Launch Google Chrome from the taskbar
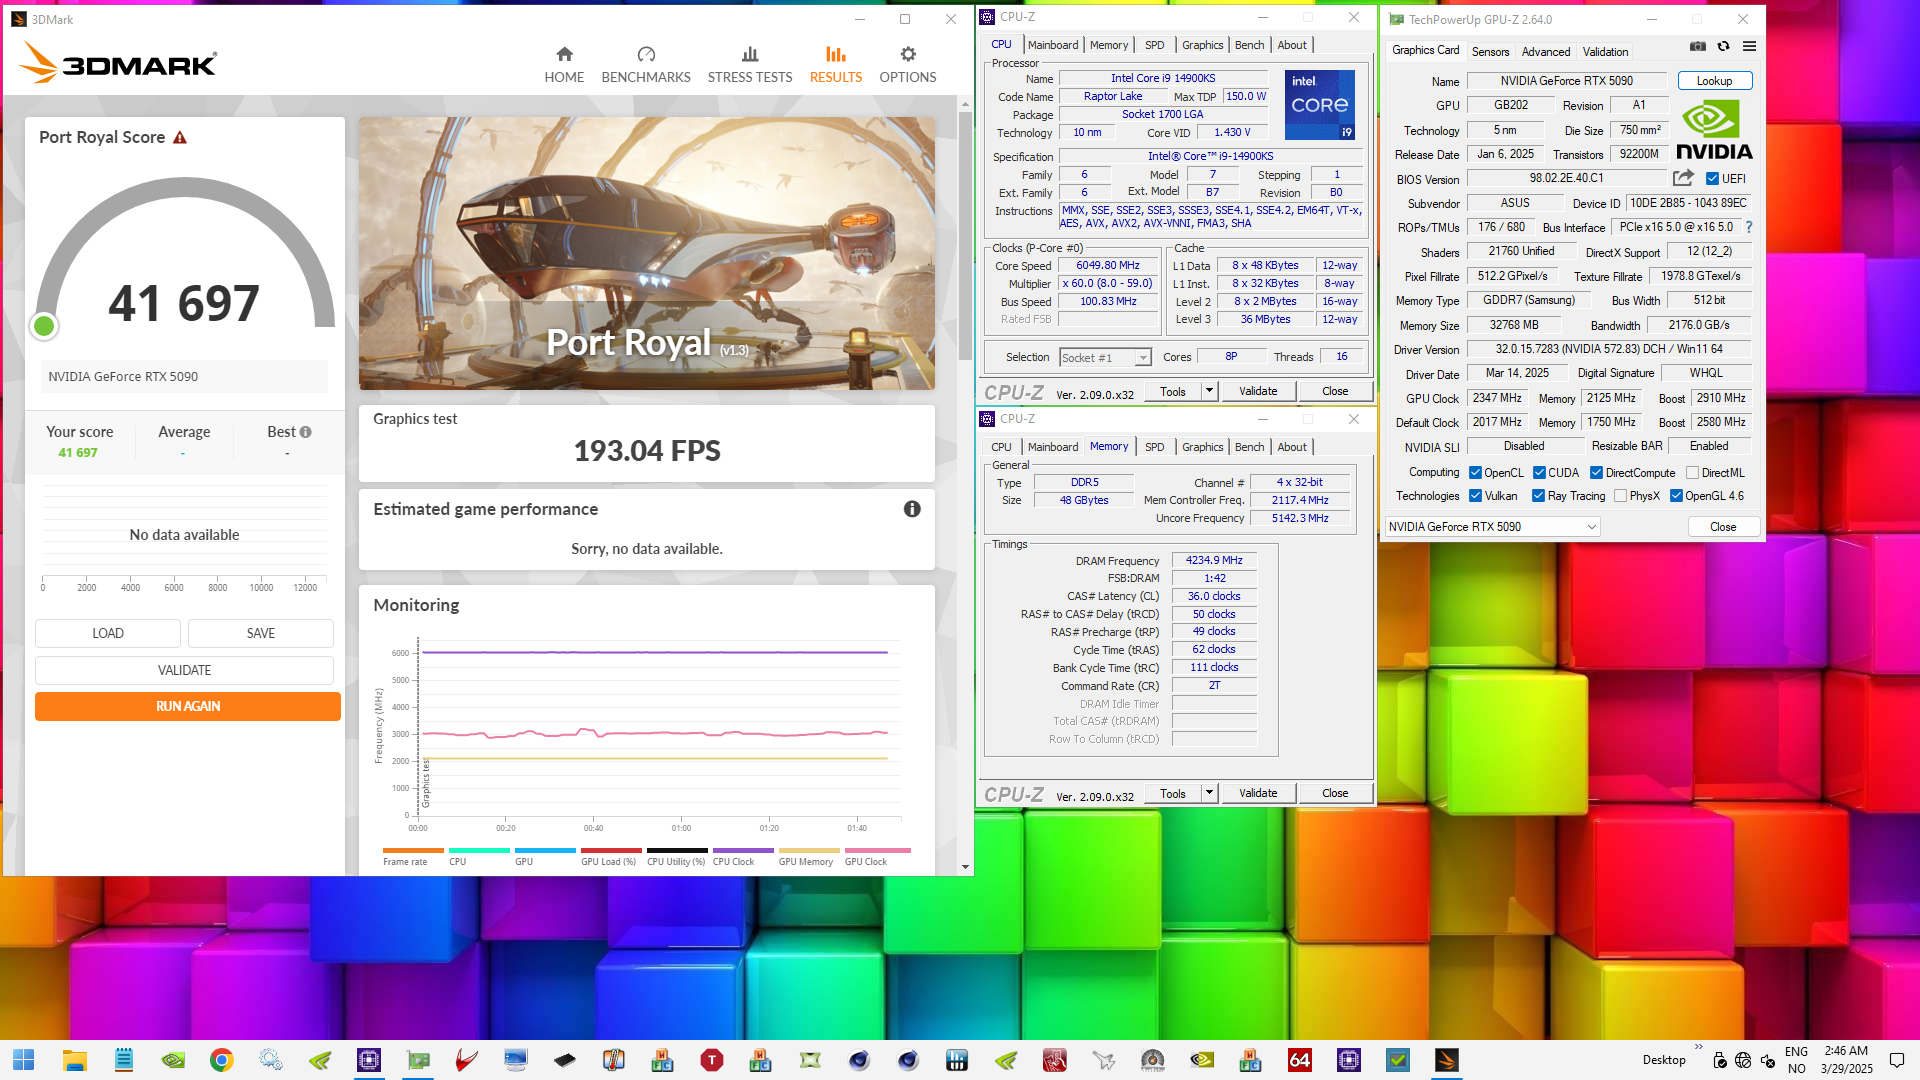 tap(222, 1060)
